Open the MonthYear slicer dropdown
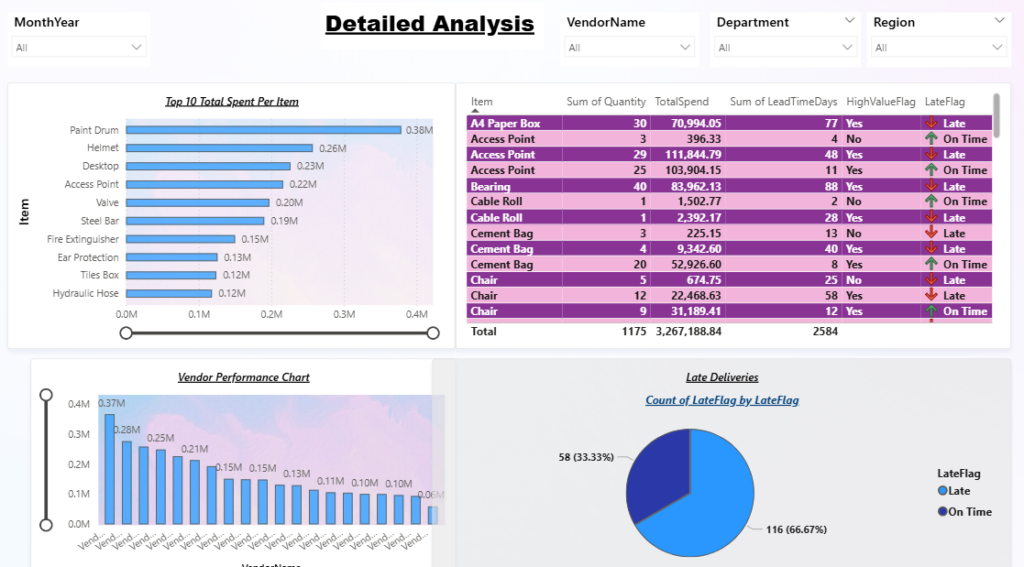Screen dimensions: 1024x567 79,47
